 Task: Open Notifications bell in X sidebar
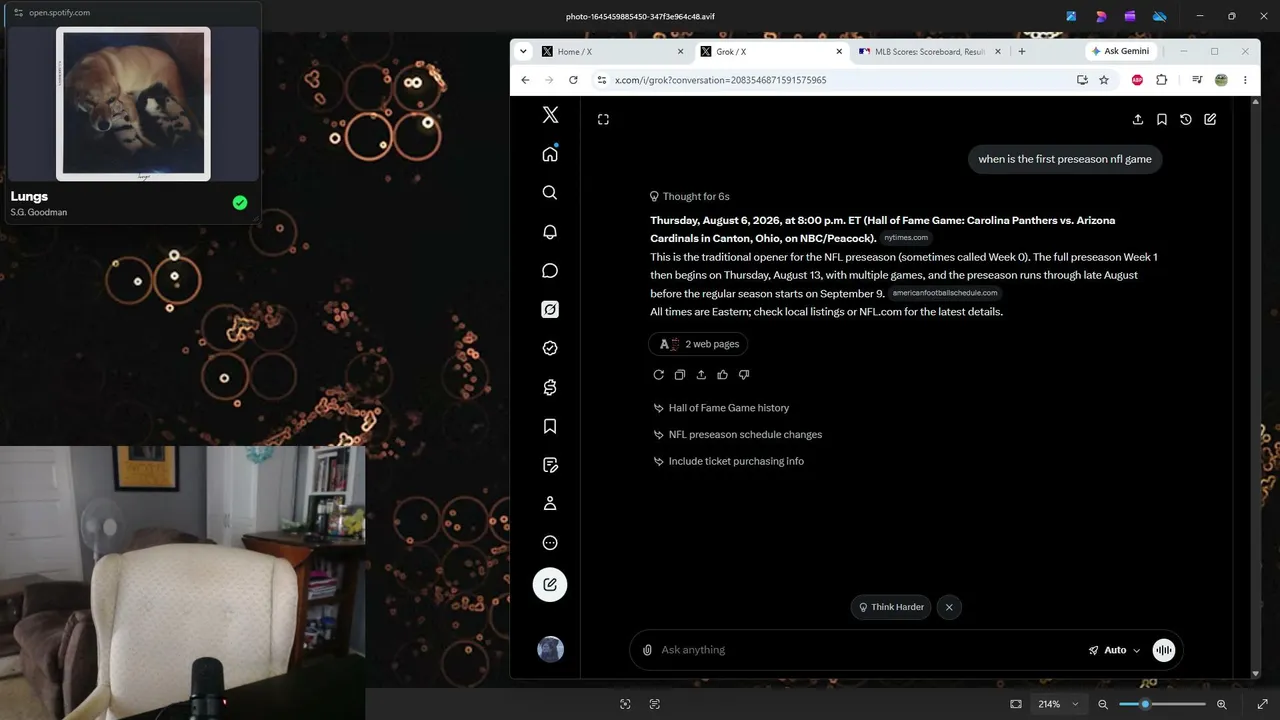pyautogui.click(x=550, y=232)
